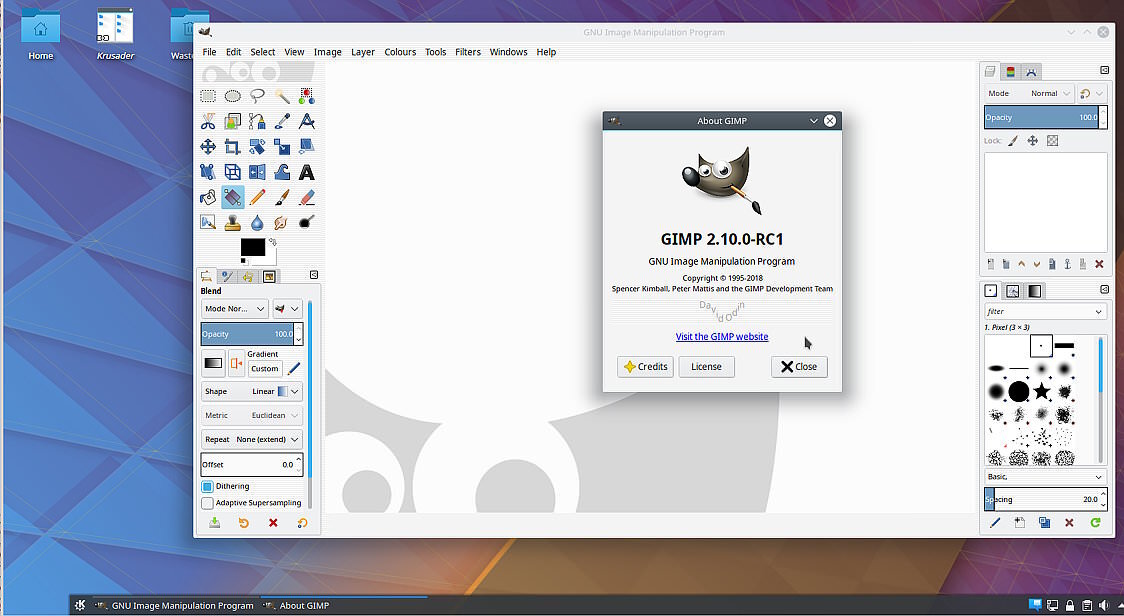Select the Bucket Fill tool
1124x616 pixels.
pyautogui.click(x=208, y=197)
